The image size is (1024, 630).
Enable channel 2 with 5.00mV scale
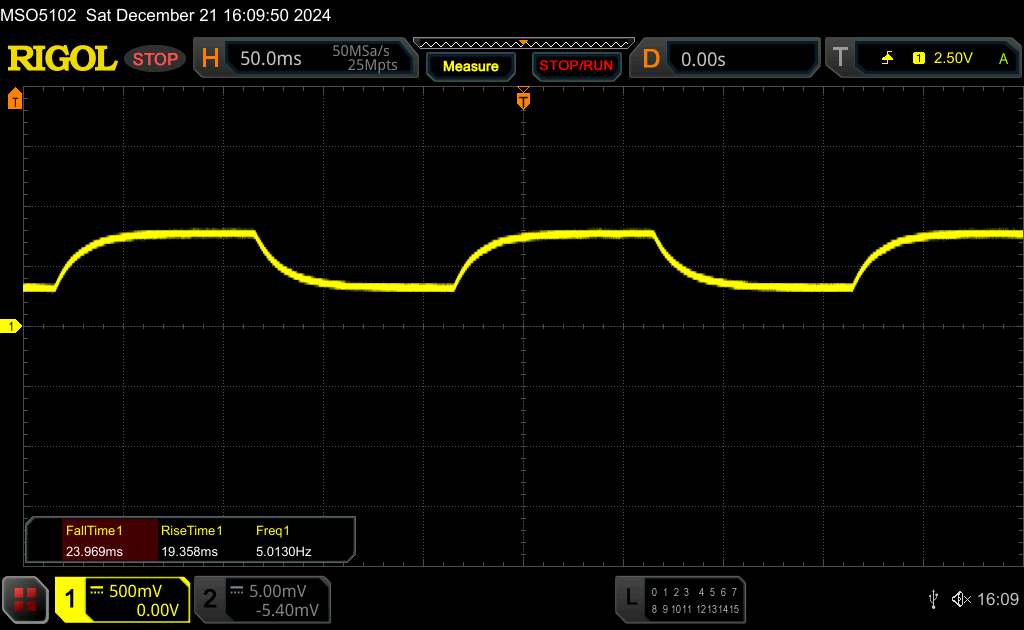[260, 599]
